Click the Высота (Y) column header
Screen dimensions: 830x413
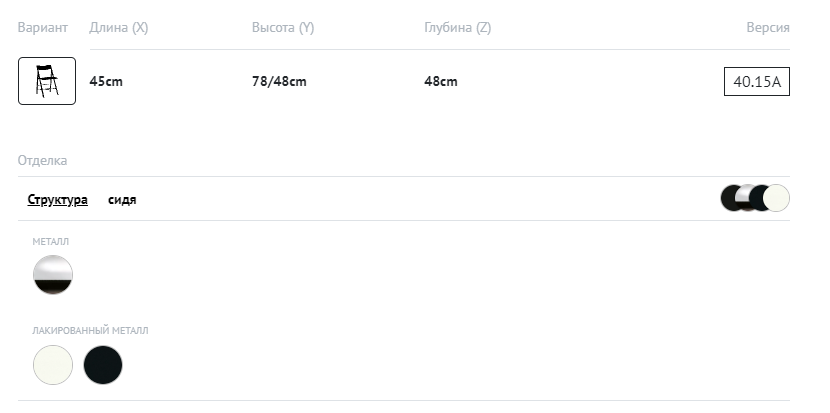point(283,28)
